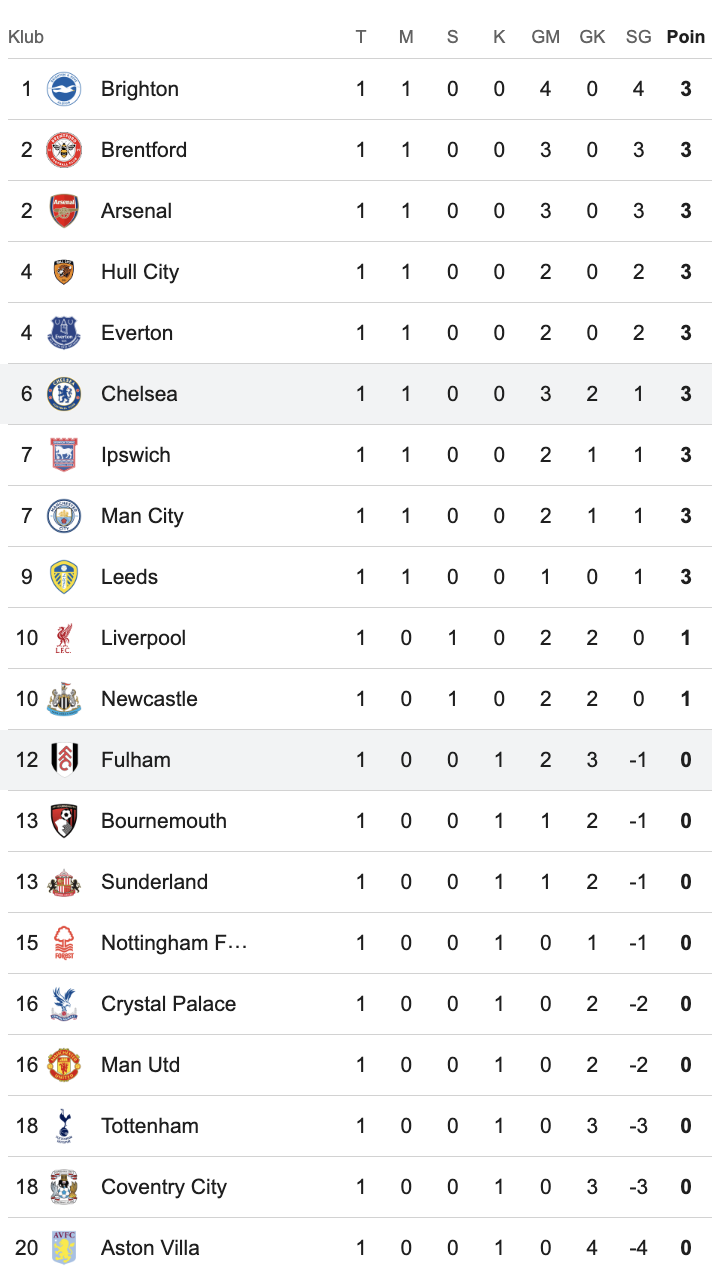This screenshot has height=1276, width=712.
Task: Select the Arsenal cannon crest
Action: pos(64,211)
